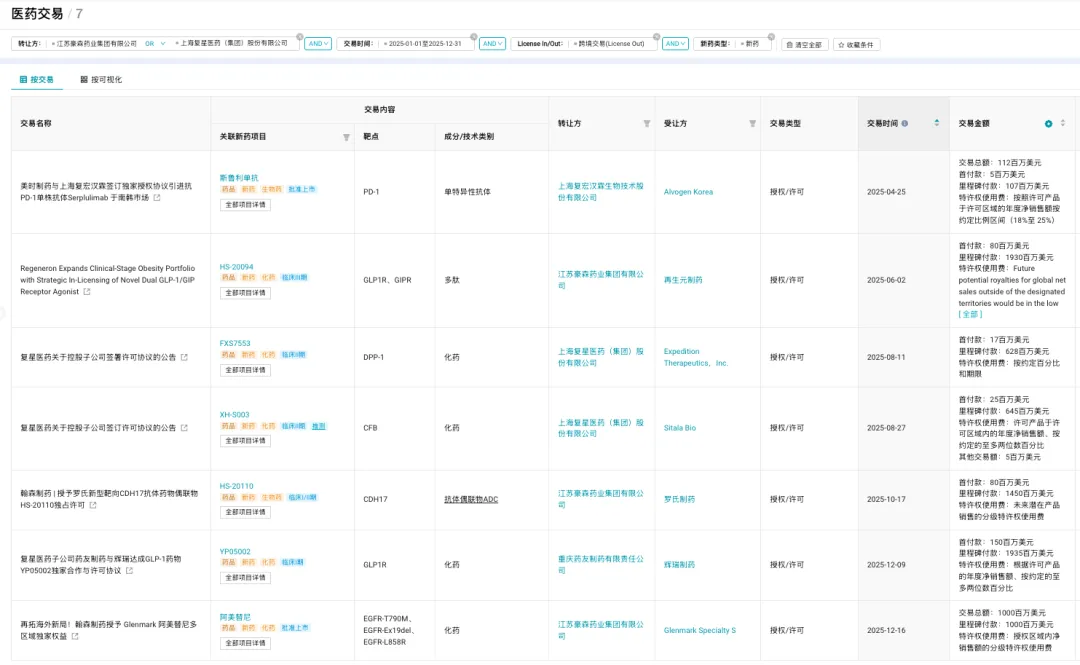Change the OR operator in 转让方 filter

tap(155, 44)
